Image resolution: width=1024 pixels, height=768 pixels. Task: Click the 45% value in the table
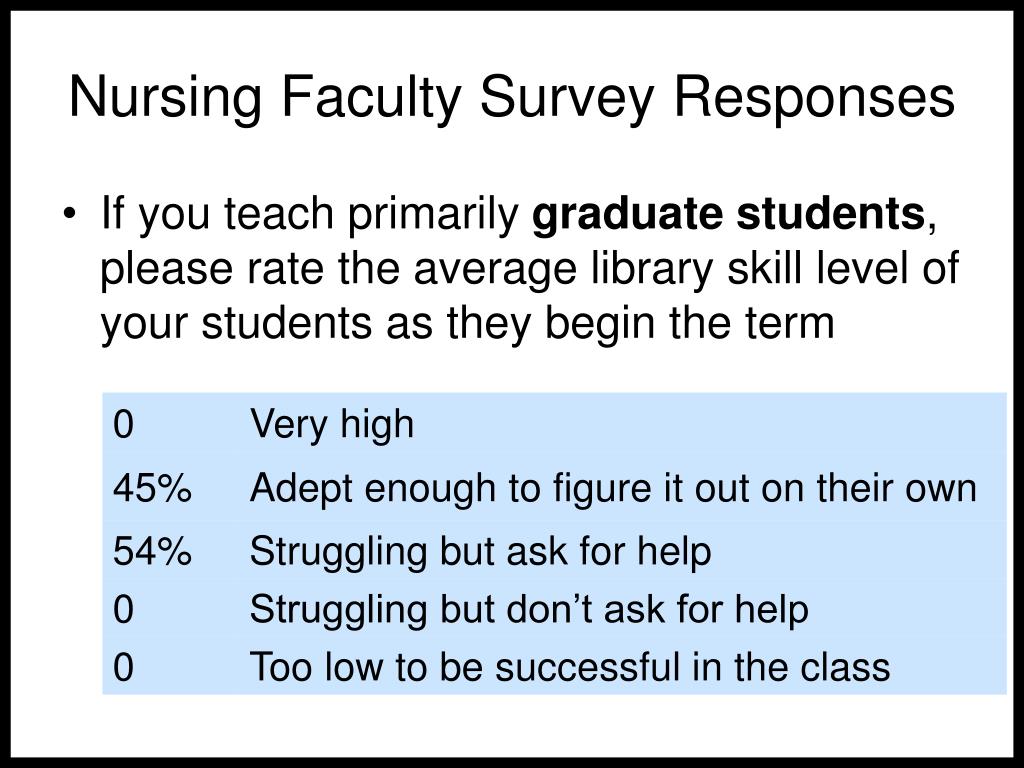[x=152, y=488]
